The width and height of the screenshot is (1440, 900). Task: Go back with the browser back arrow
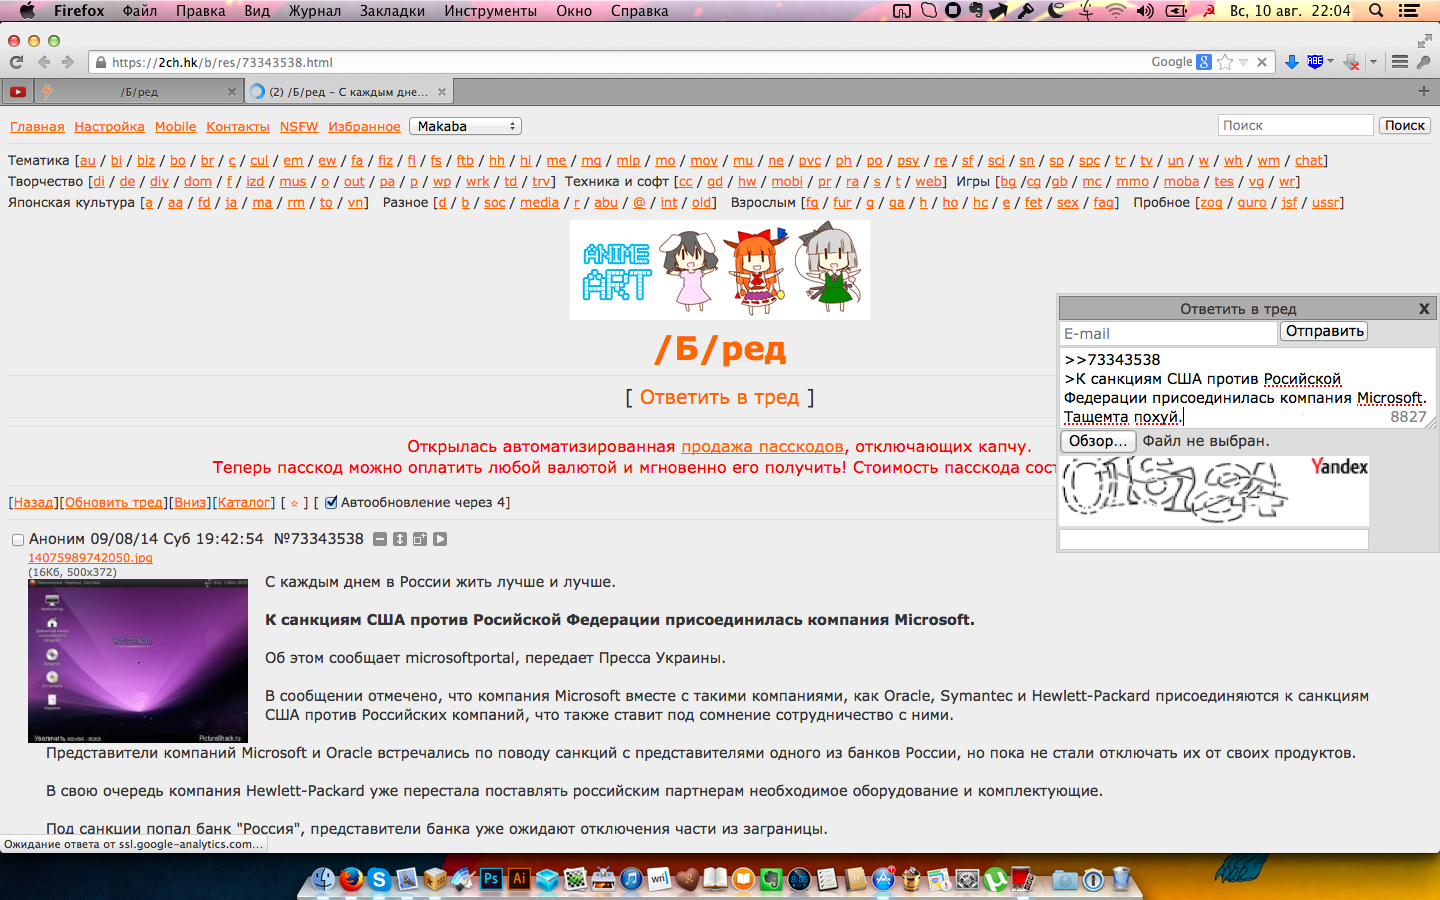[44, 62]
